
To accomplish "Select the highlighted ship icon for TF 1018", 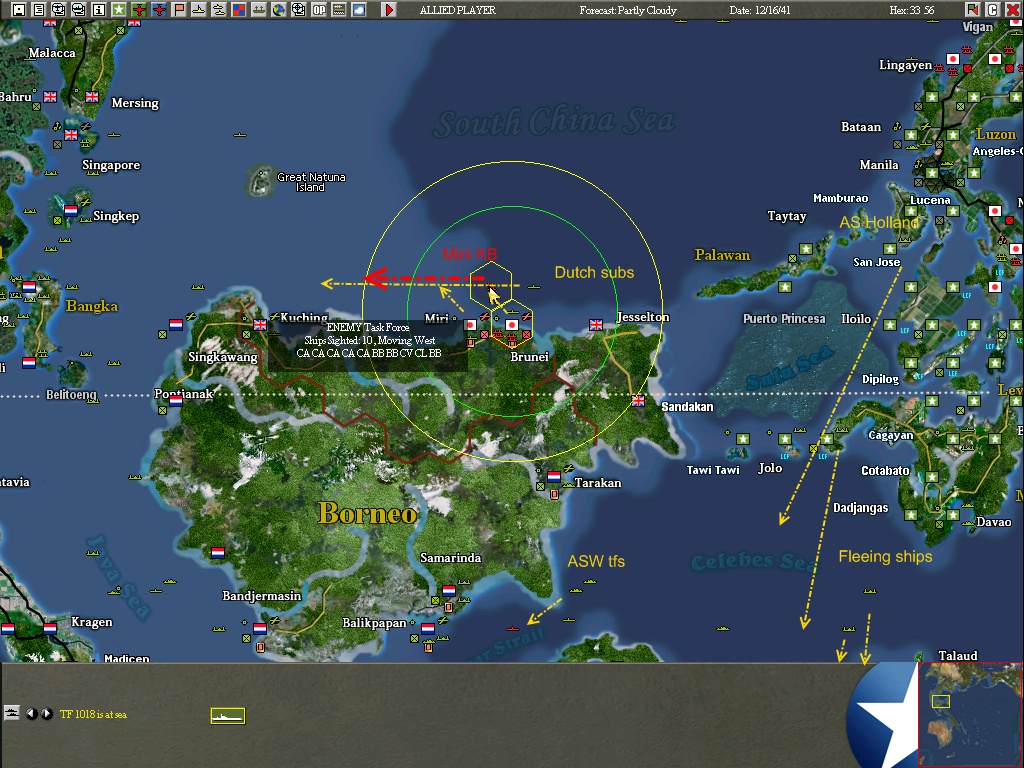I will (x=227, y=716).
